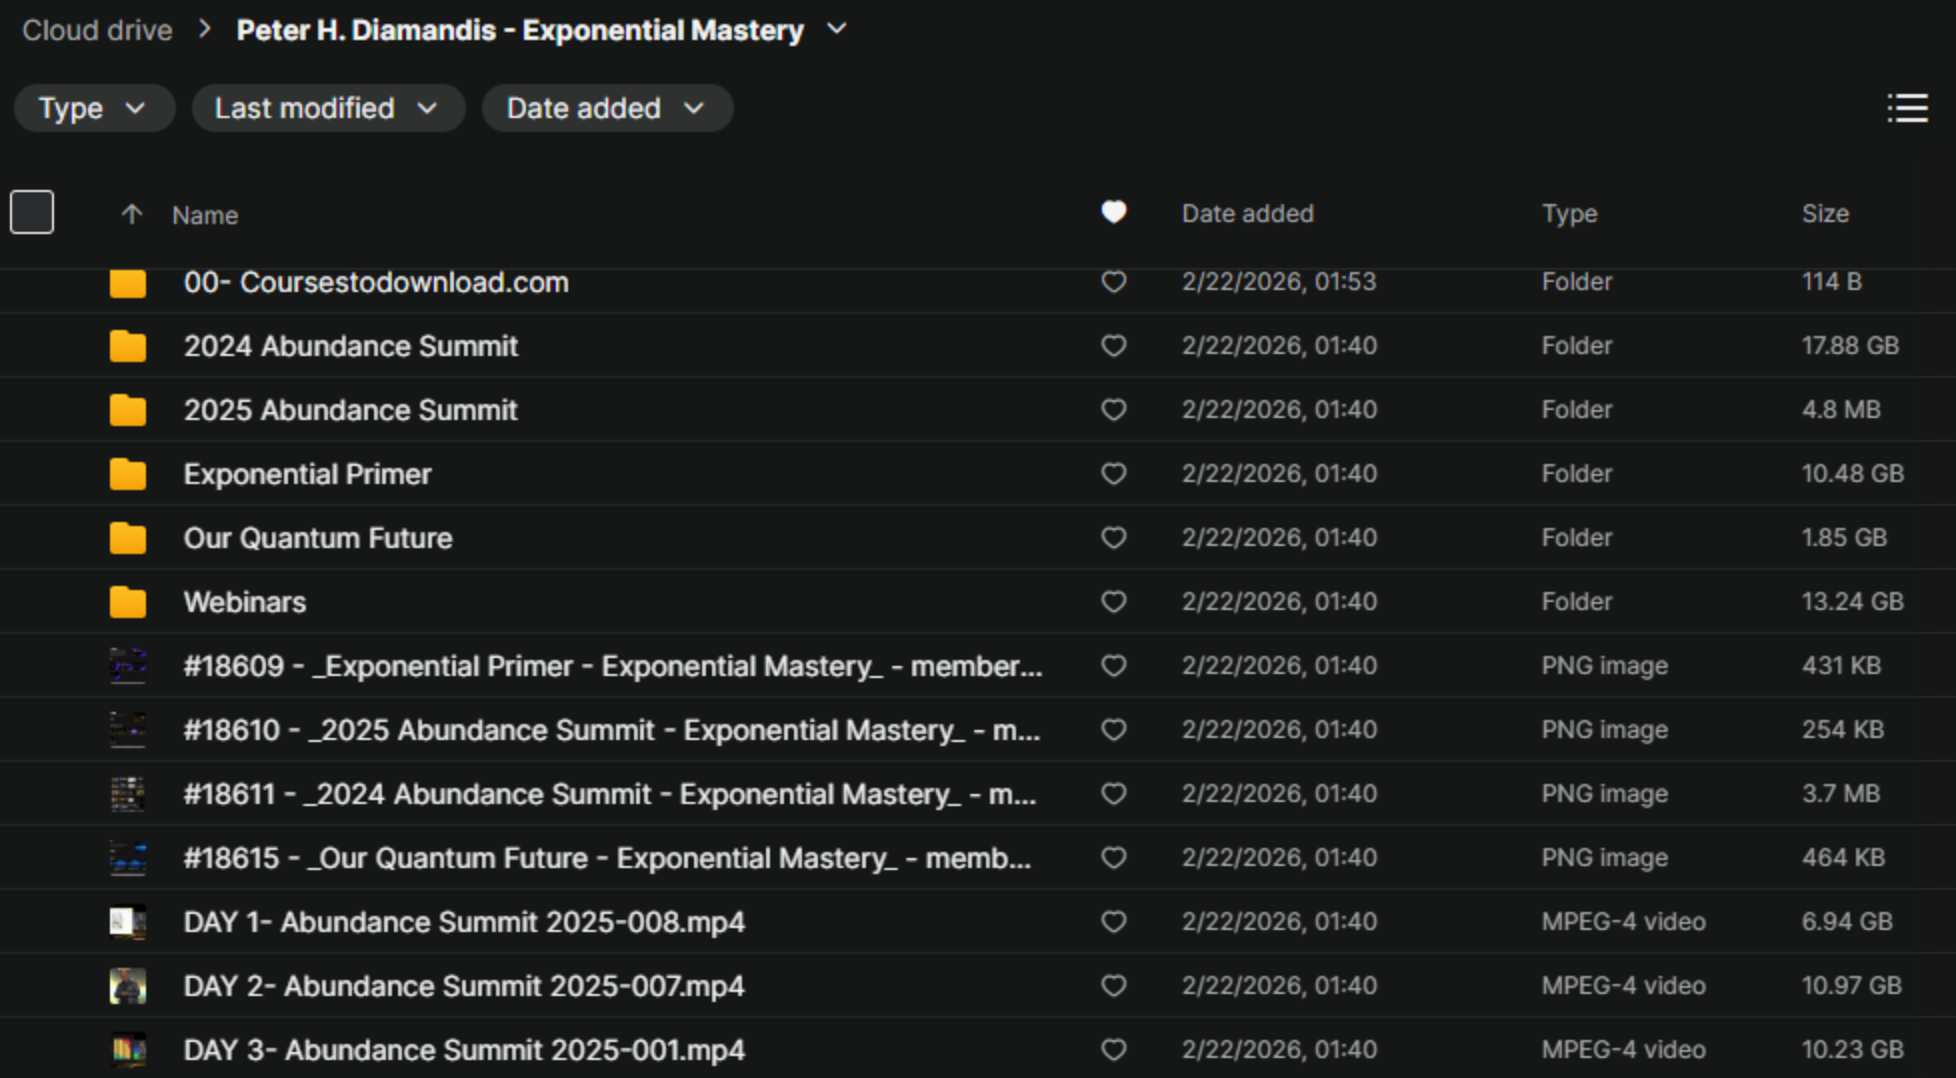Click the Exponential Primer folder icon
The width and height of the screenshot is (1956, 1078).
[x=127, y=473]
